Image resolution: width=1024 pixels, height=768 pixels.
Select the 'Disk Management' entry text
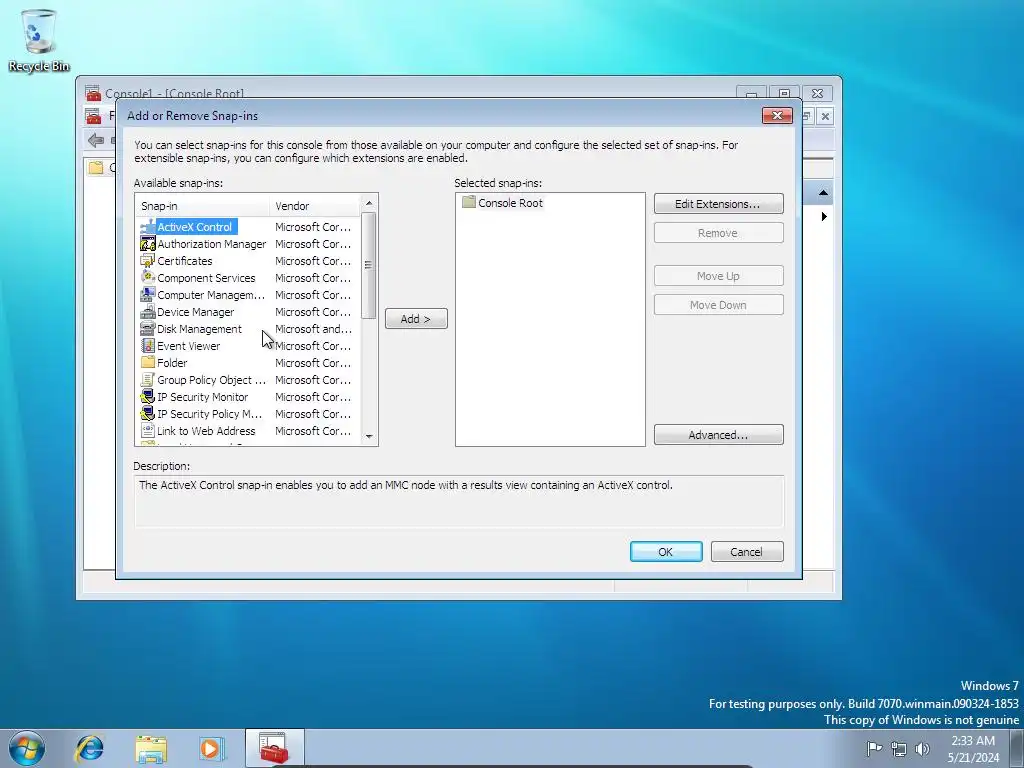pos(199,328)
